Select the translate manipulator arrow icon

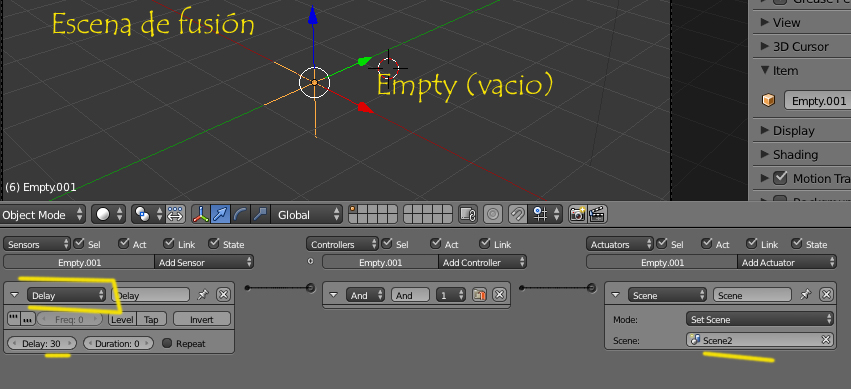pyautogui.click(x=220, y=214)
